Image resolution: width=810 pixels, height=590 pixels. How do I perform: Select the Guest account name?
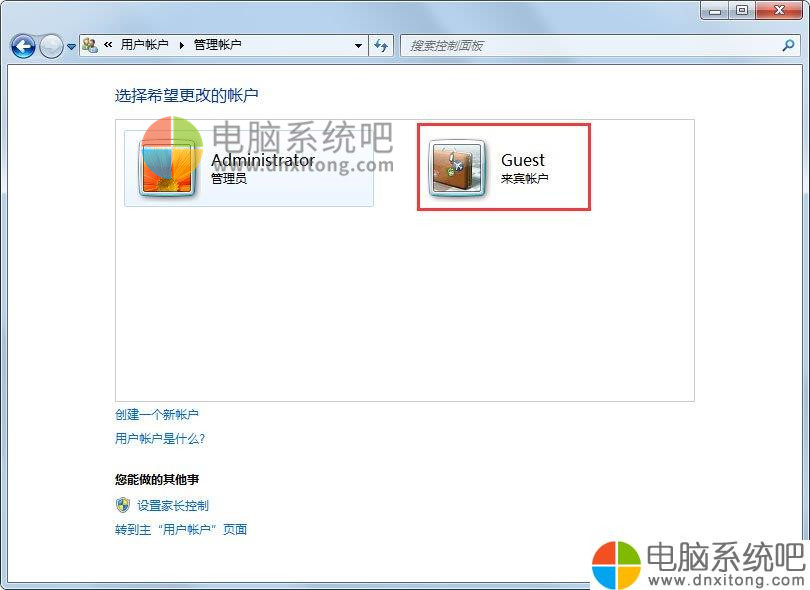[523, 160]
